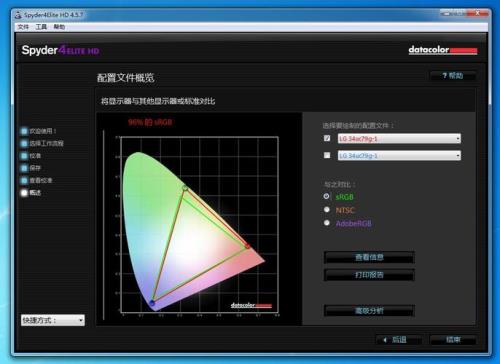
Task: Click the 高级分析 button
Action: pyautogui.click(x=369, y=311)
